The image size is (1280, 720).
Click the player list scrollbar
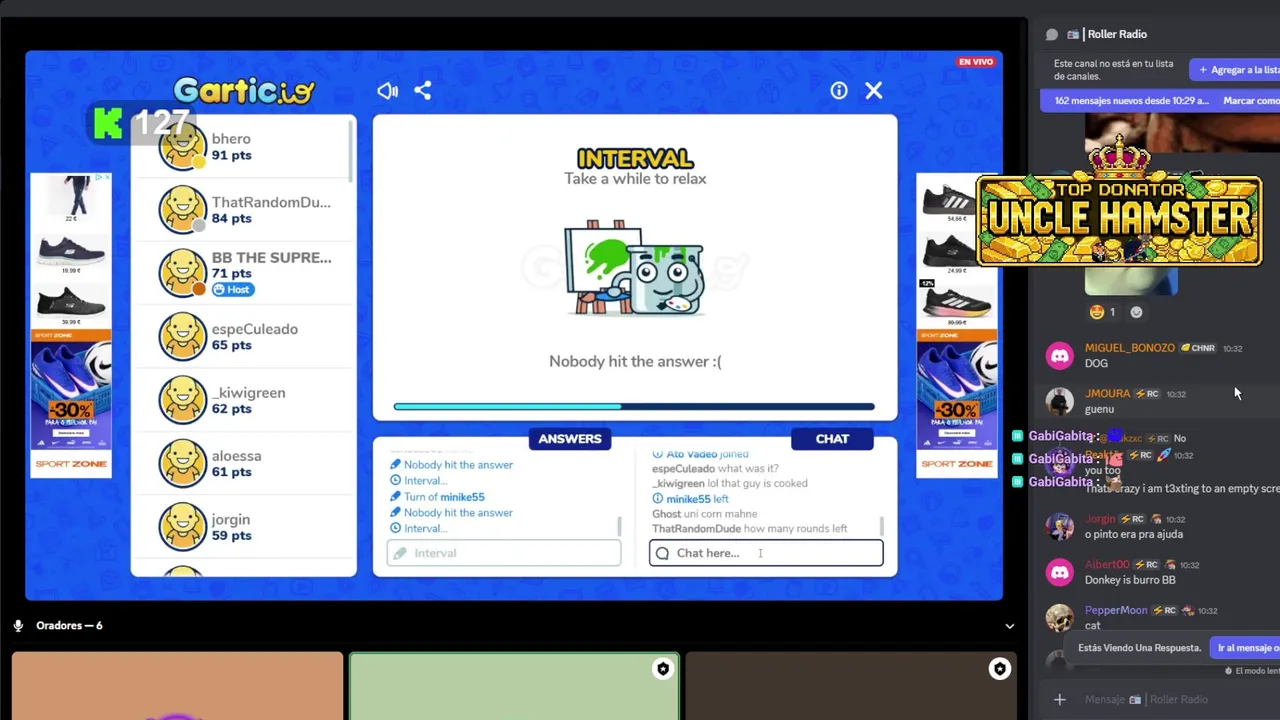[352, 150]
